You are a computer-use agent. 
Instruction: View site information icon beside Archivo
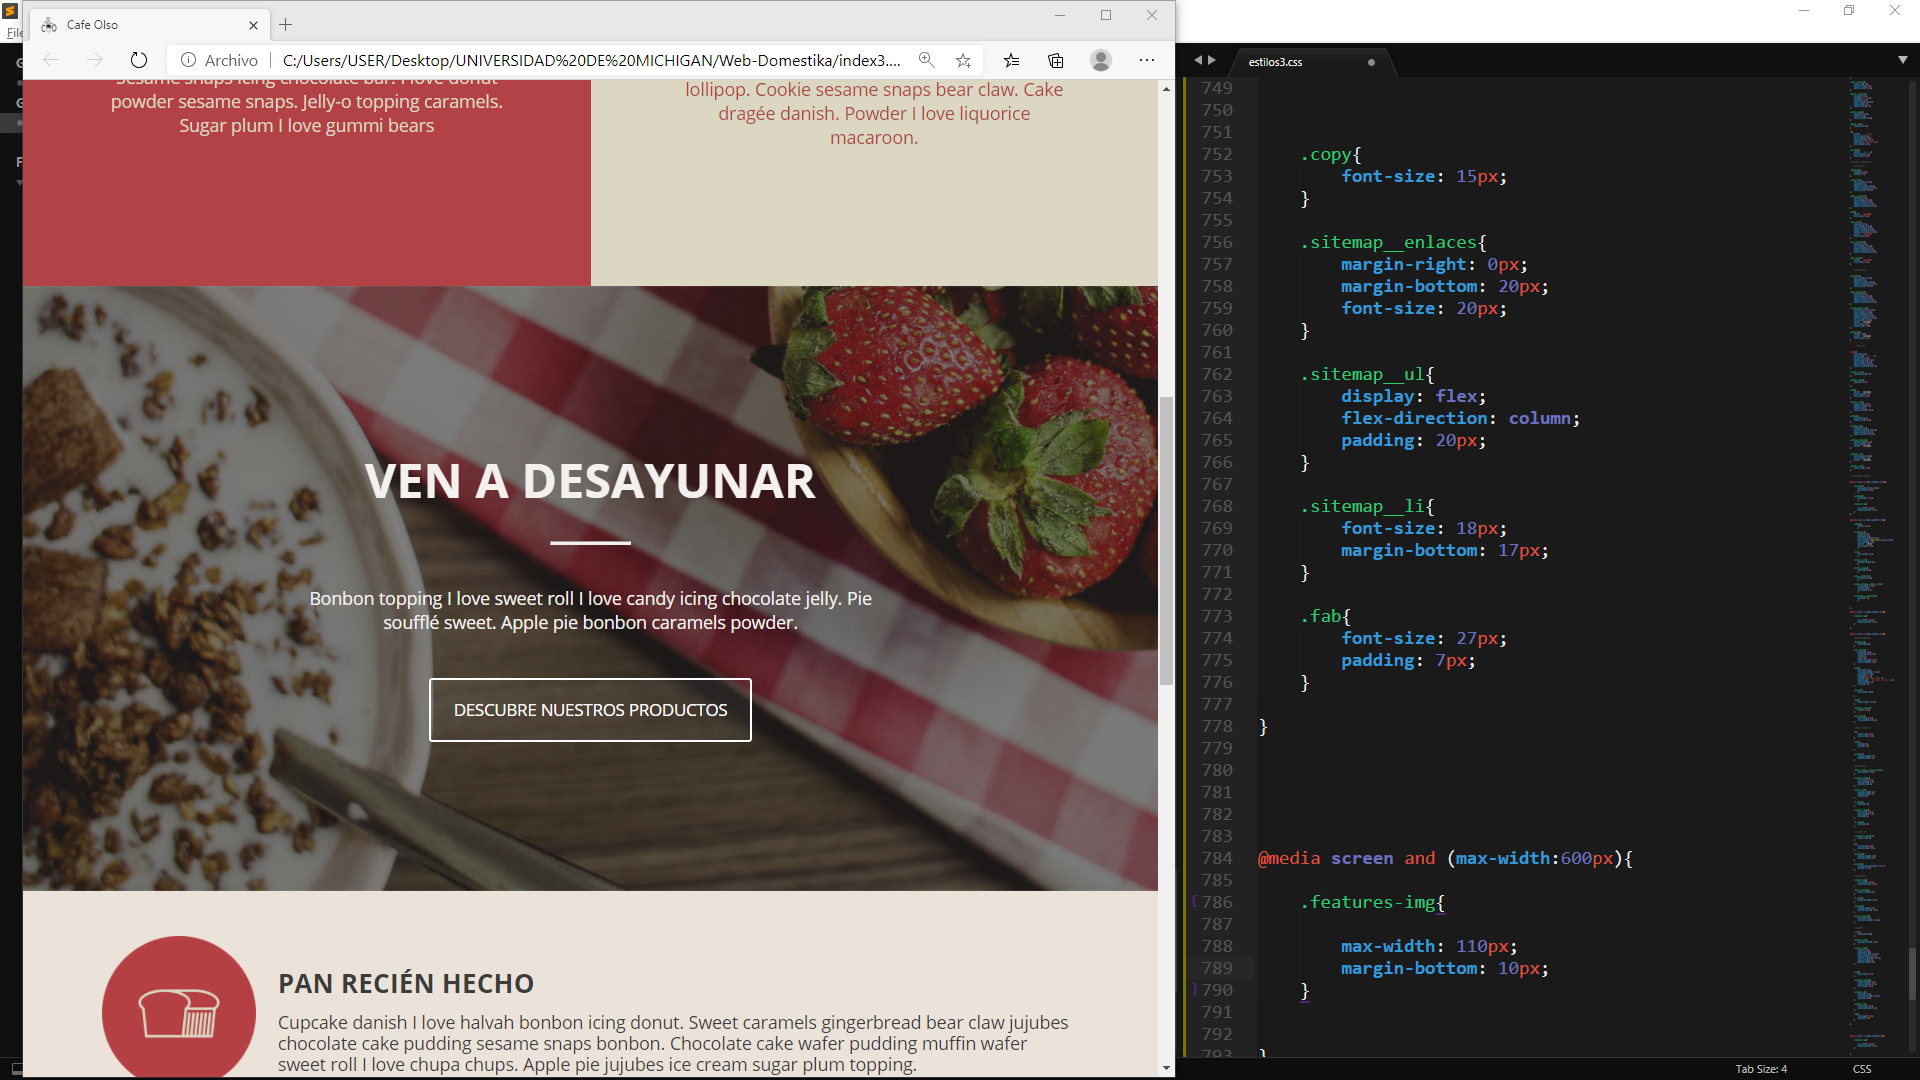click(x=188, y=60)
